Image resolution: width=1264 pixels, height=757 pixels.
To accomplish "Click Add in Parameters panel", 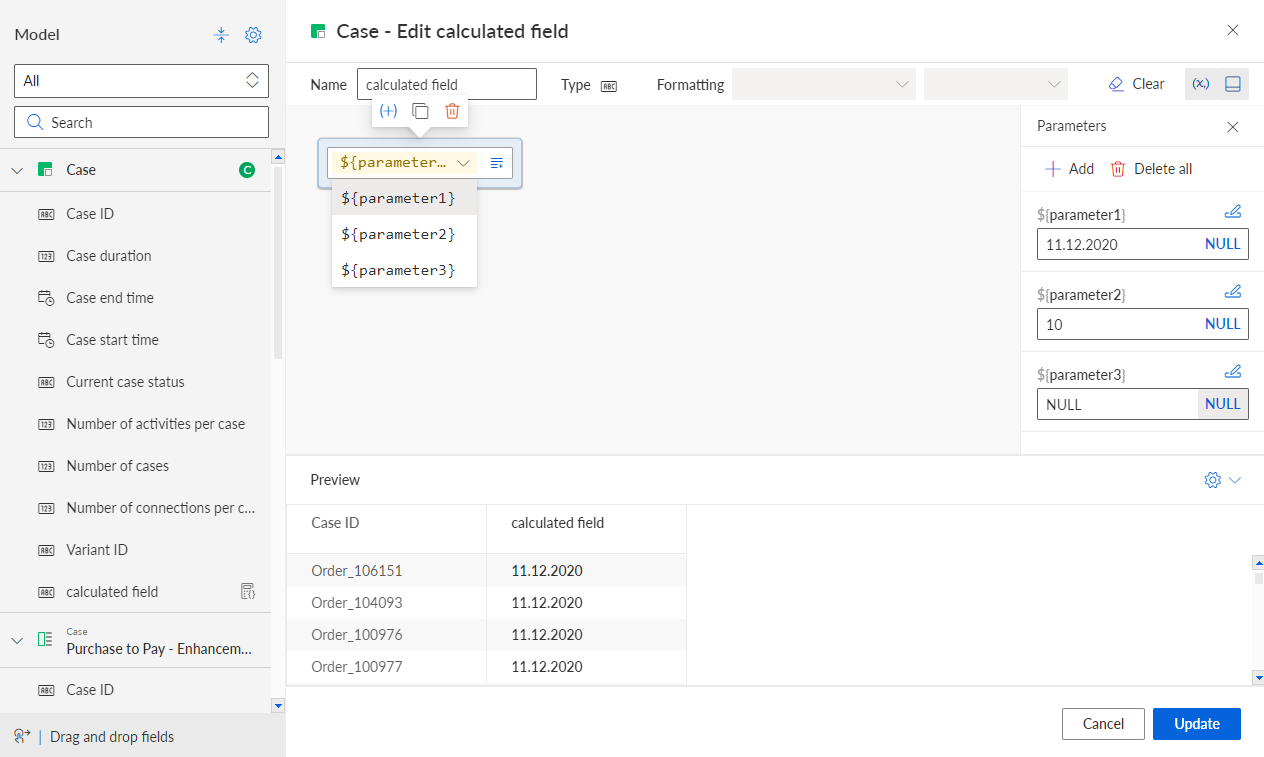I will [1069, 169].
